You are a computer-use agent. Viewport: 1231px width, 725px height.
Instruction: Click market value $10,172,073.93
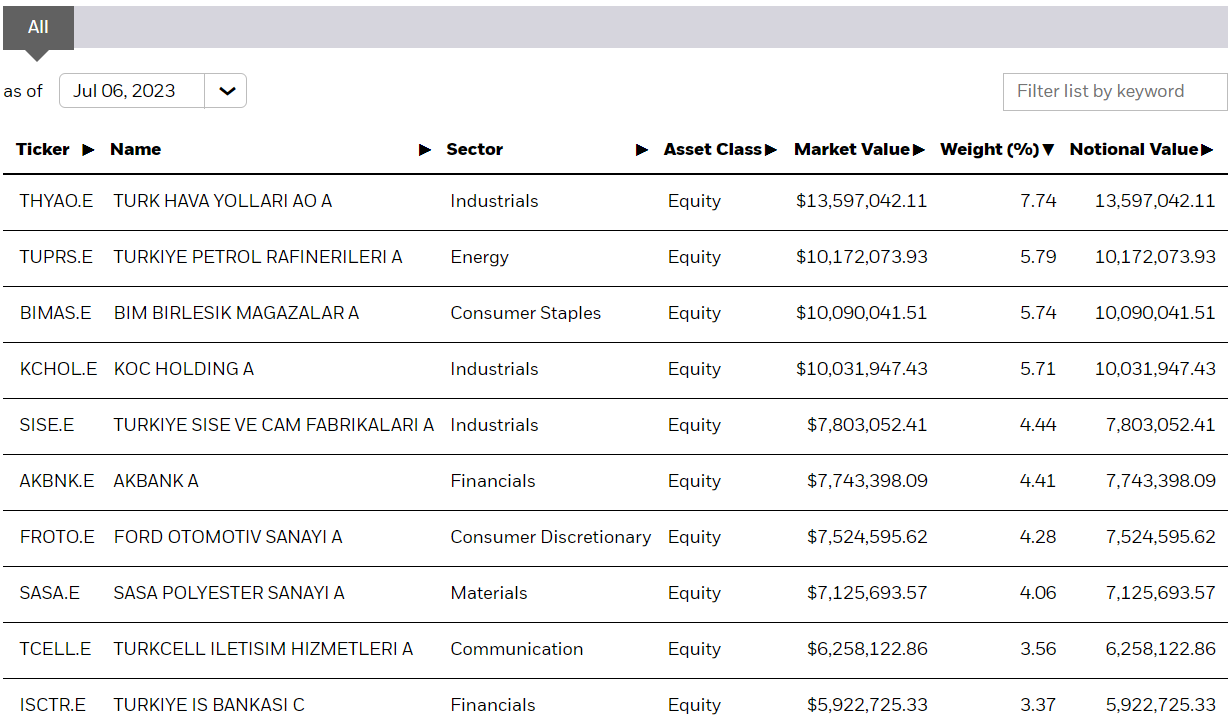point(862,257)
